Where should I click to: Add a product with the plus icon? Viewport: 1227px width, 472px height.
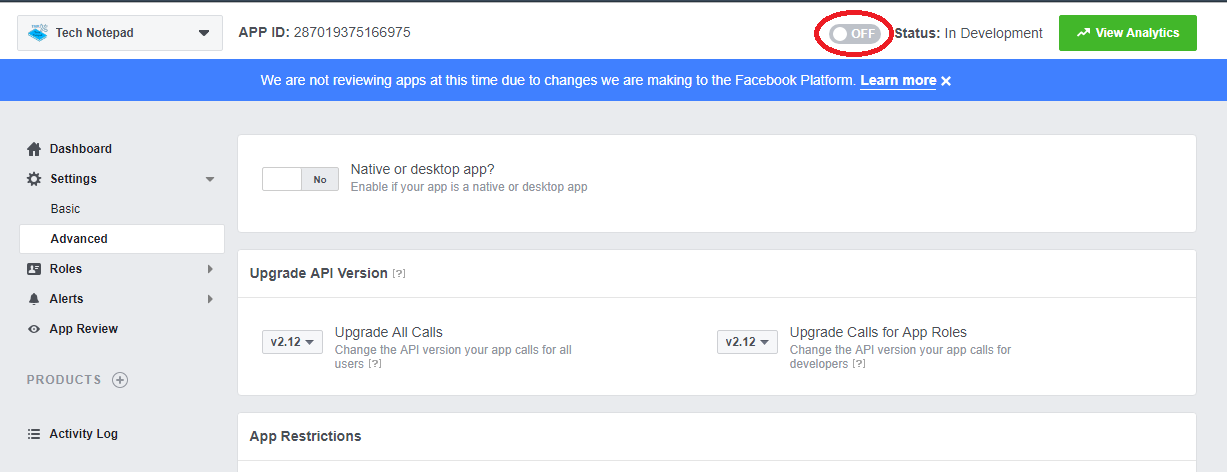(120, 380)
